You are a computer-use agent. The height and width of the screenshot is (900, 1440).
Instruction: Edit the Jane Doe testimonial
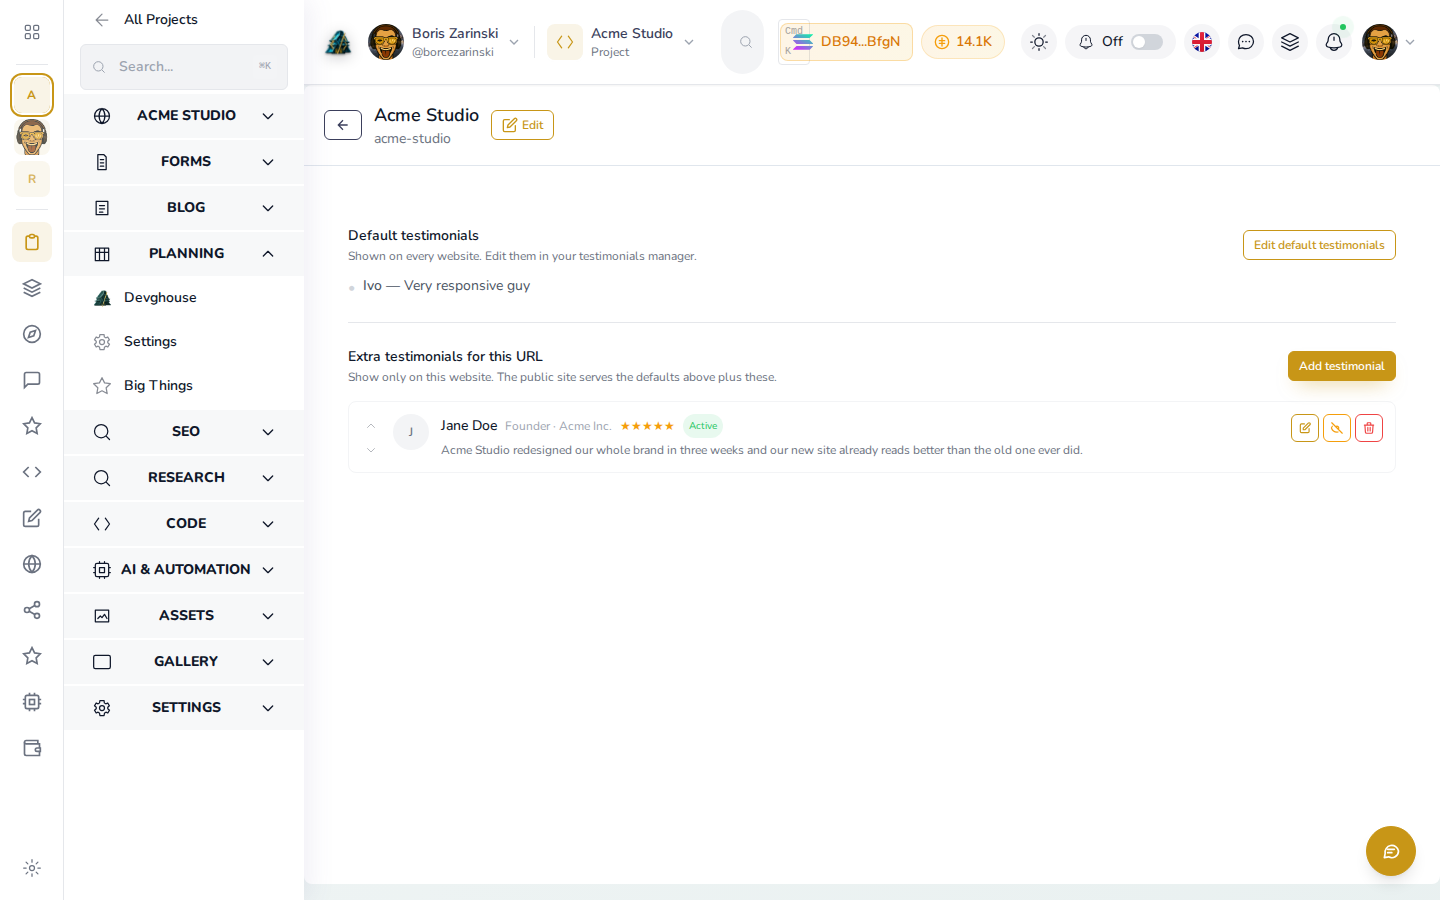pyautogui.click(x=1305, y=428)
